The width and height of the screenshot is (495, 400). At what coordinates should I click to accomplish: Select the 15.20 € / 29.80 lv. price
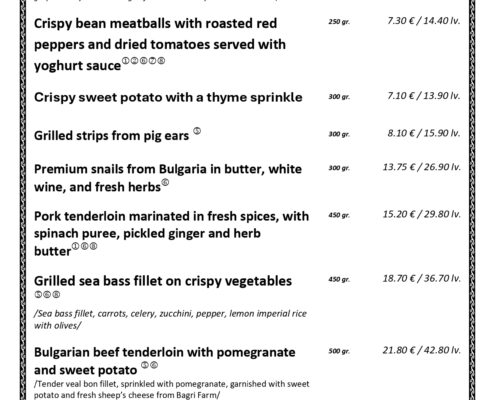[422, 214]
